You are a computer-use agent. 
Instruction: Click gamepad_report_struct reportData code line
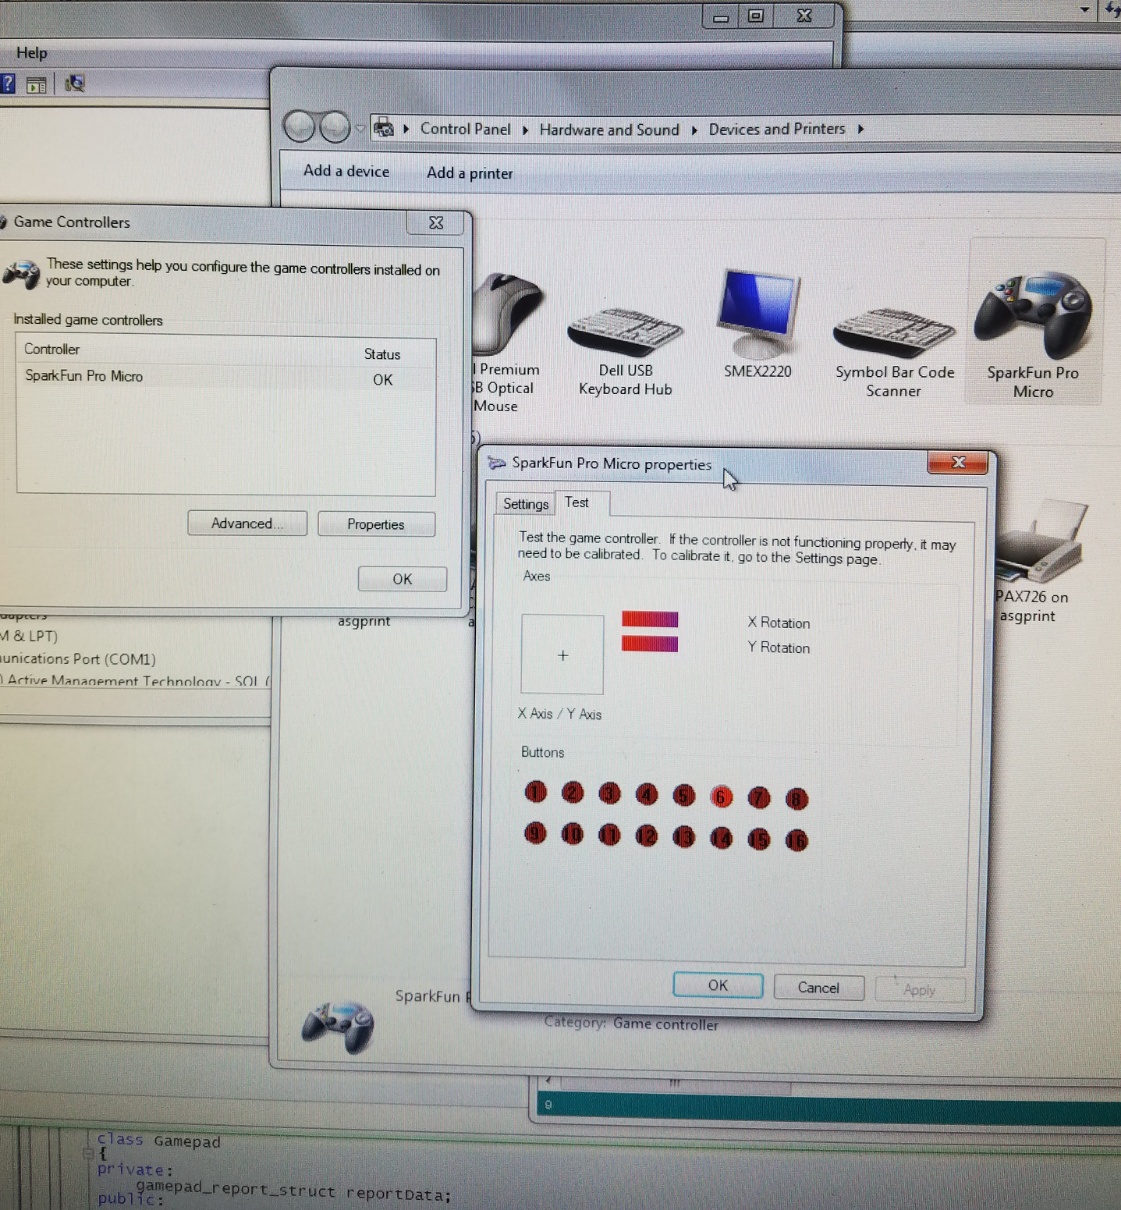[293, 1190]
